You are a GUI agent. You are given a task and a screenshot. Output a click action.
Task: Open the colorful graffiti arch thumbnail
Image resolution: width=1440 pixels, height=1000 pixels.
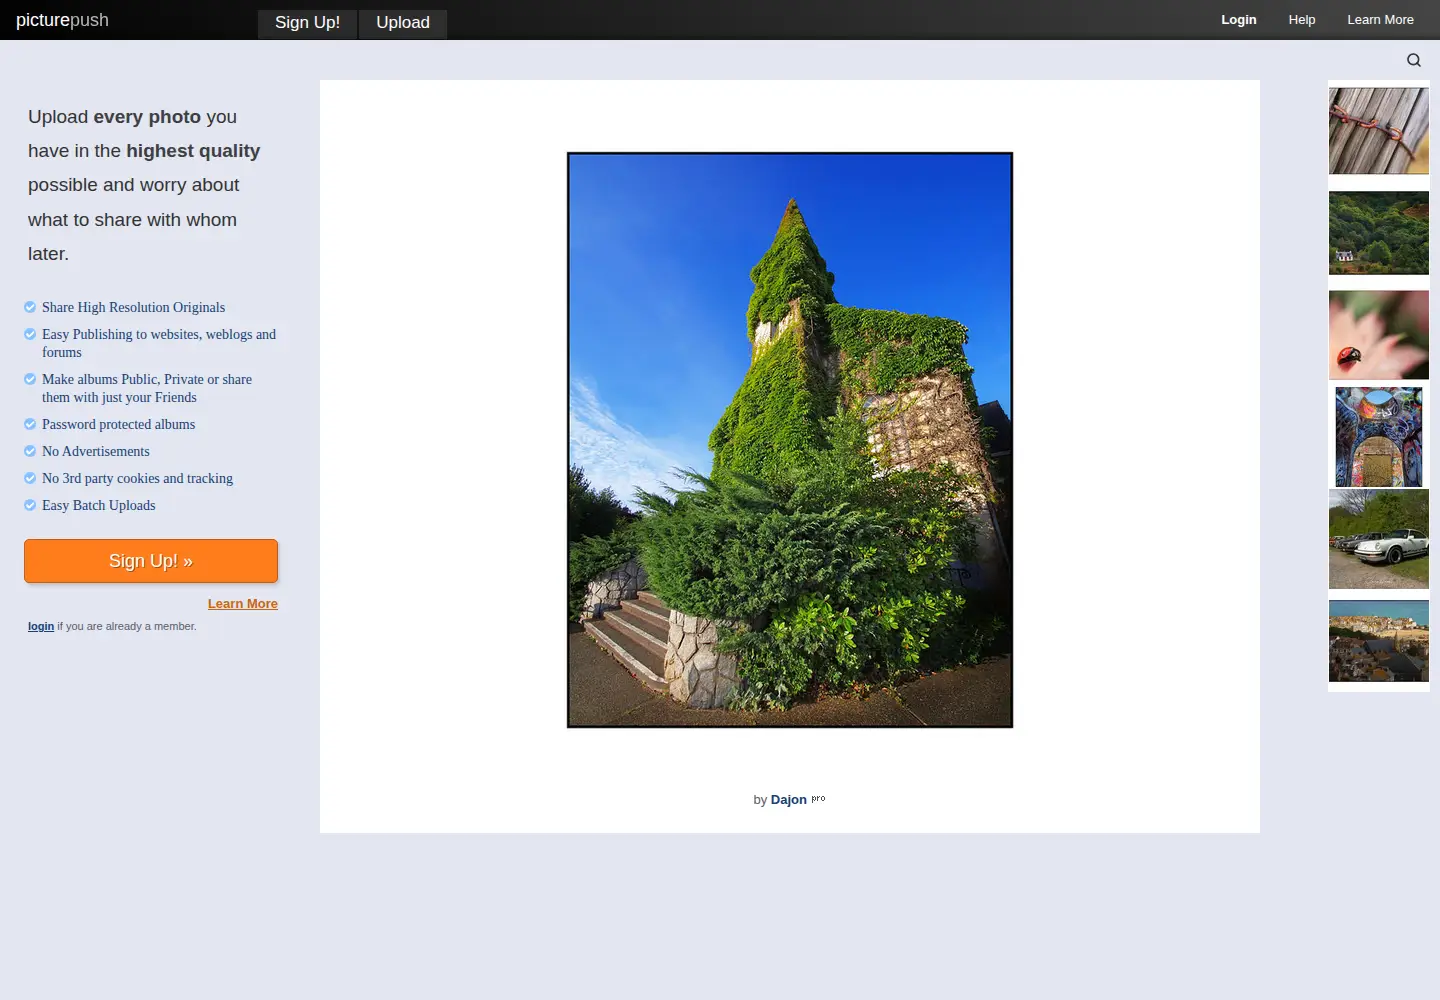pyautogui.click(x=1379, y=437)
